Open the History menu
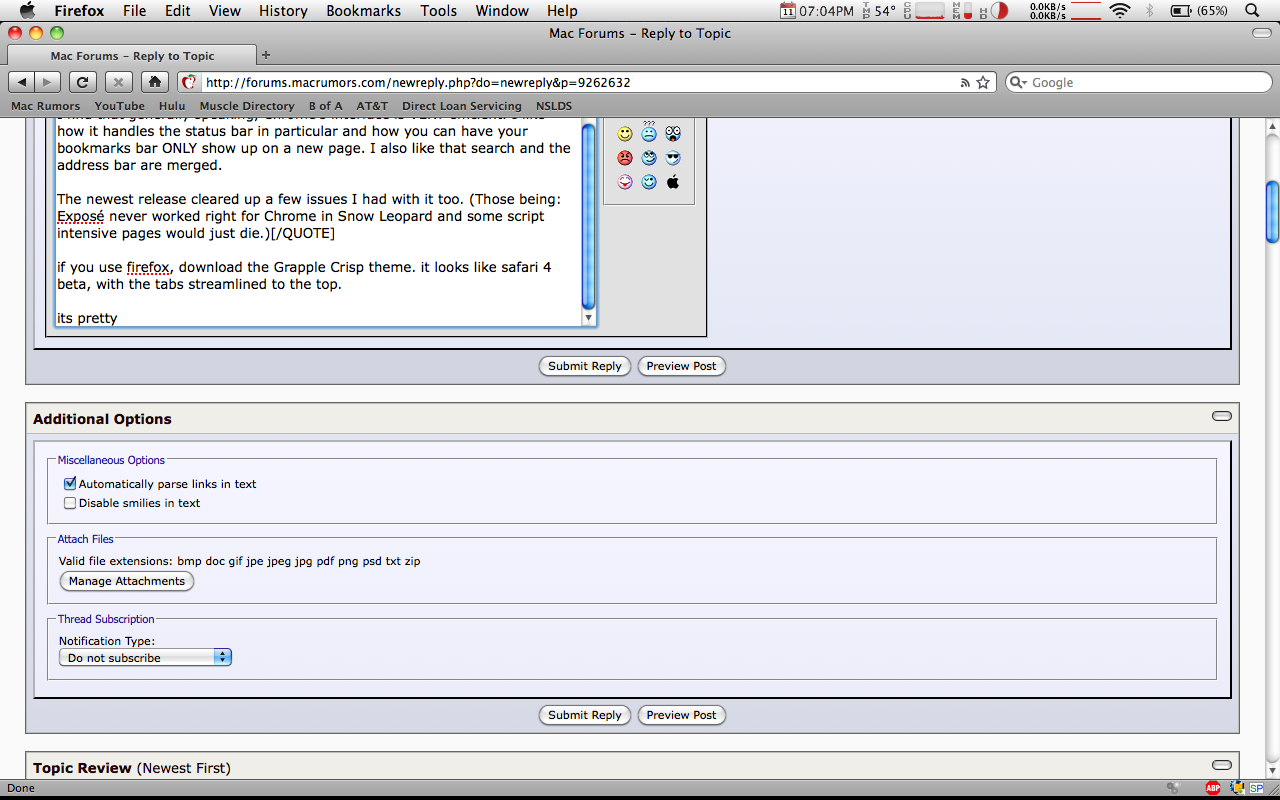The image size is (1280, 800). tap(283, 11)
